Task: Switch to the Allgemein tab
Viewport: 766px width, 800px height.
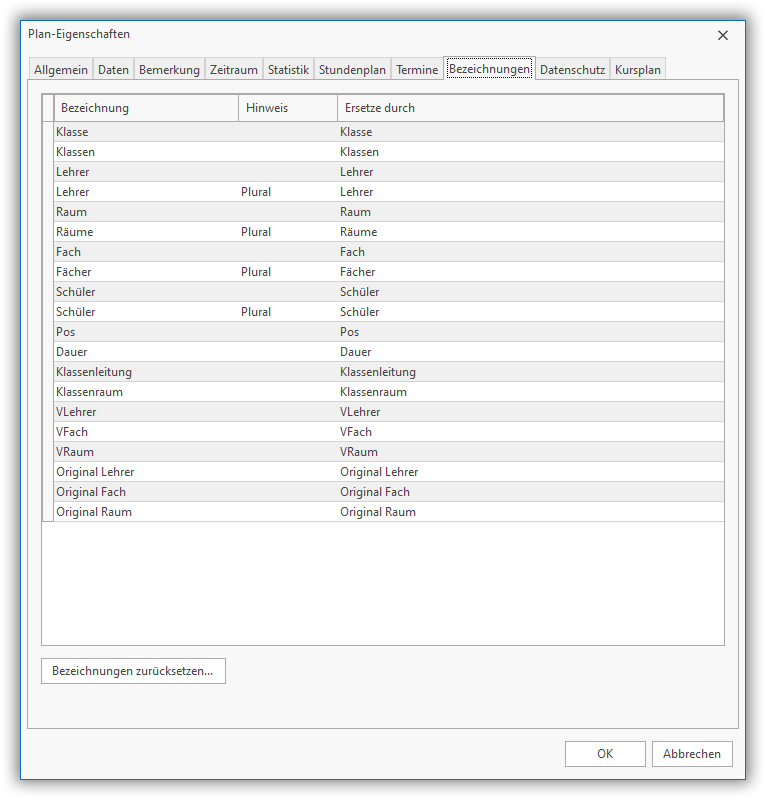Action: [61, 70]
